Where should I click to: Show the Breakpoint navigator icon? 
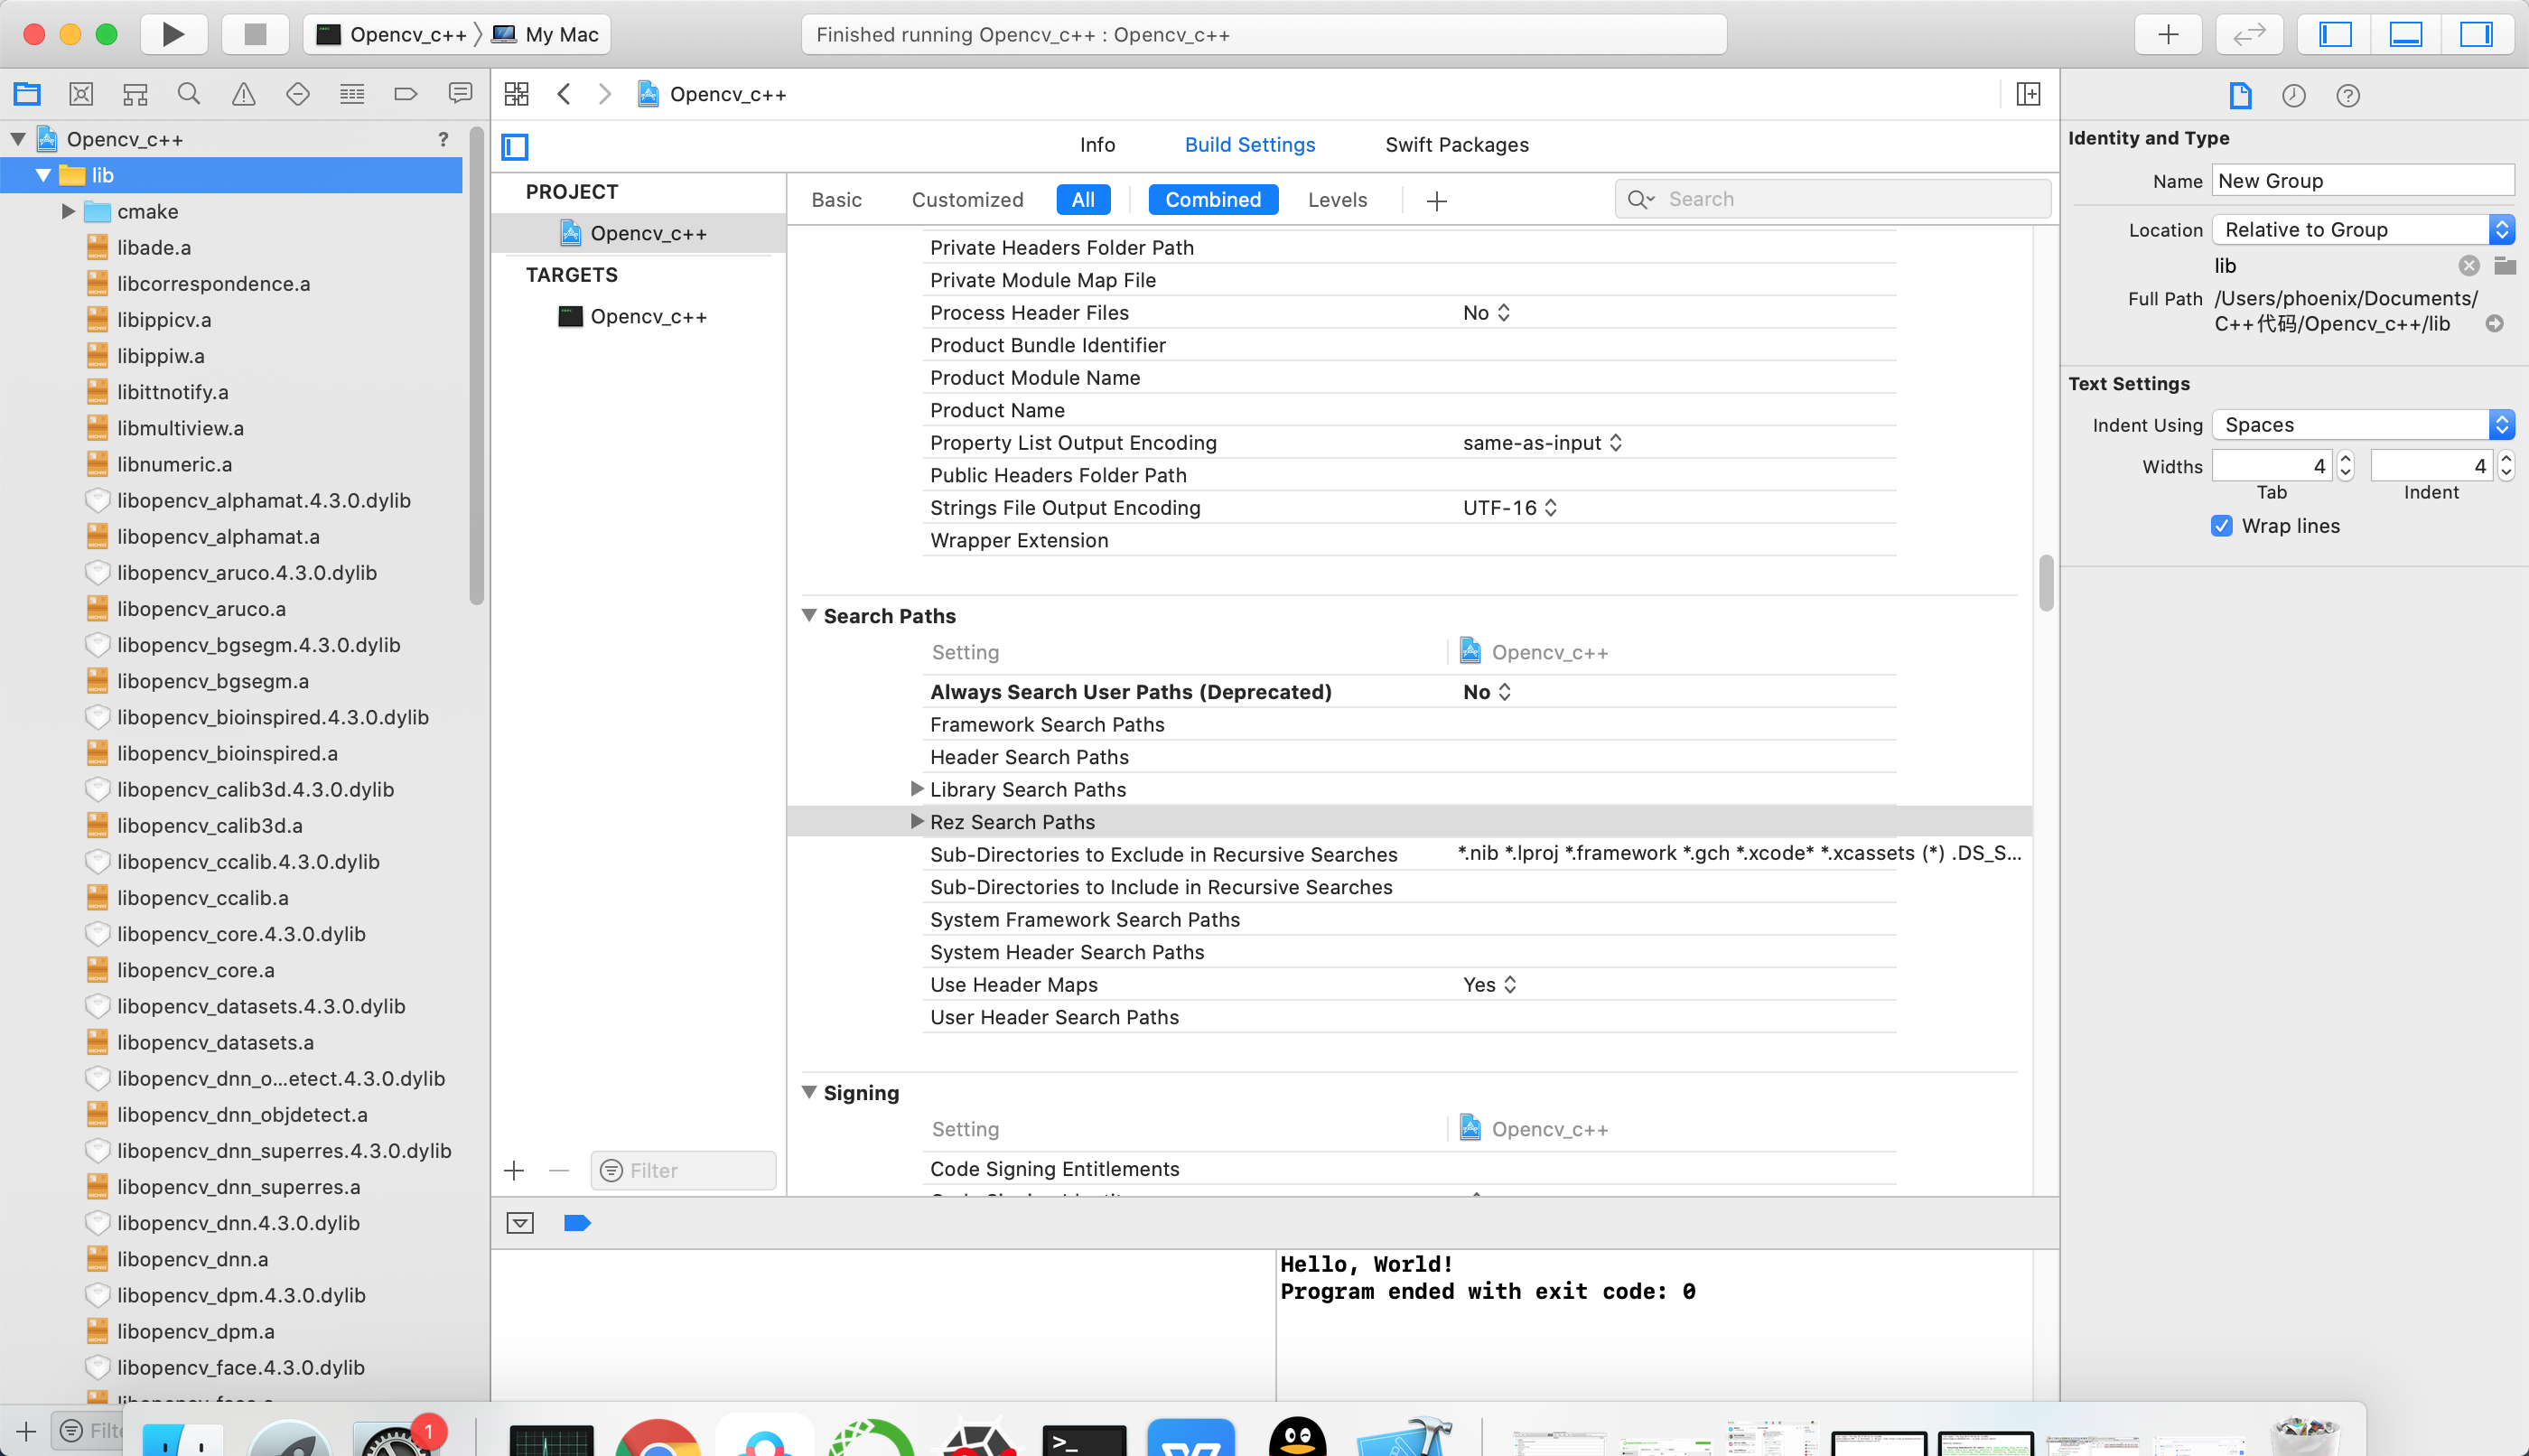point(405,94)
